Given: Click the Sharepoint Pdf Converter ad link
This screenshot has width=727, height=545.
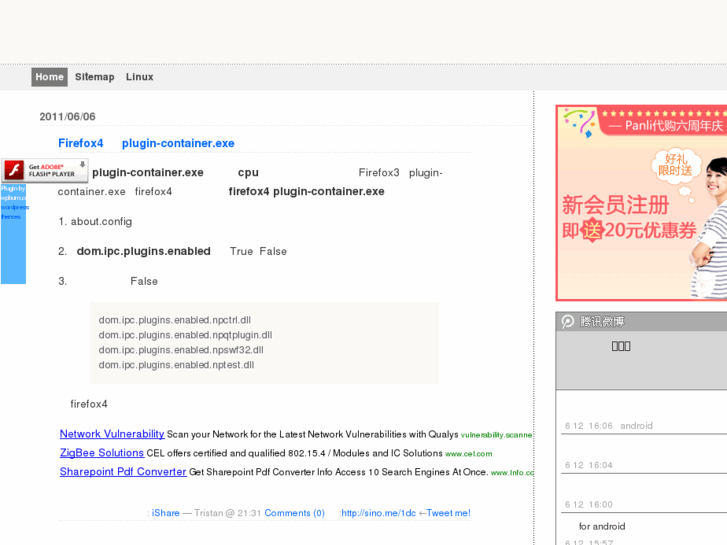Looking at the screenshot, I should tap(123, 472).
